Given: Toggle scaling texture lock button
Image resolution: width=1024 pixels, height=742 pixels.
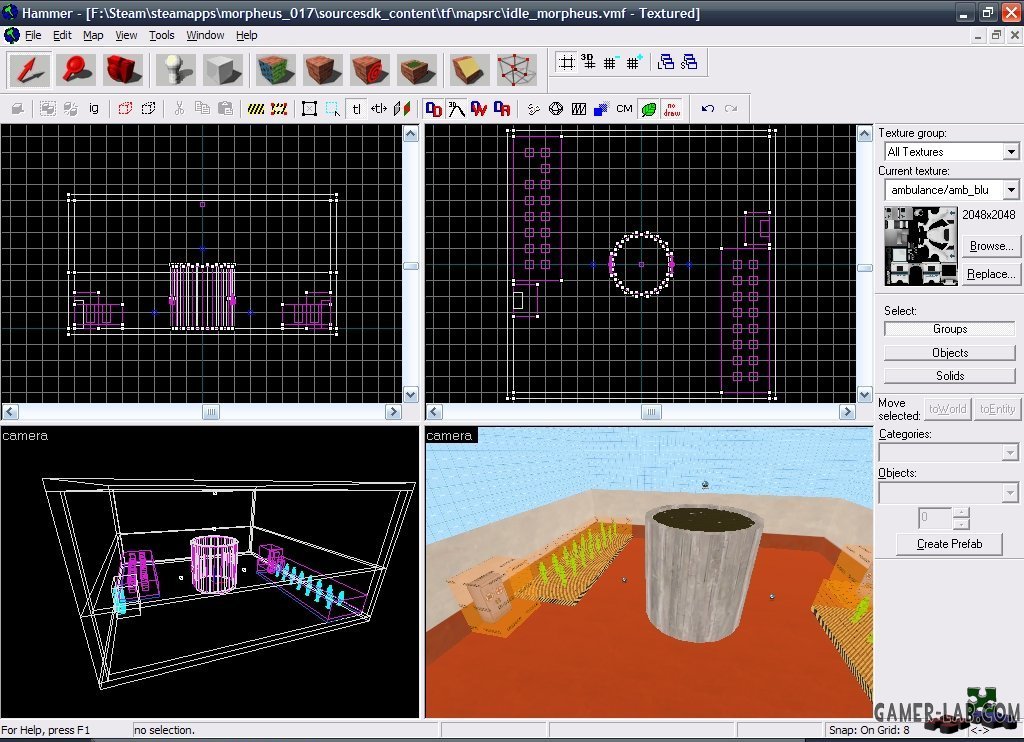Looking at the screenshot, I should click(379, 108).
